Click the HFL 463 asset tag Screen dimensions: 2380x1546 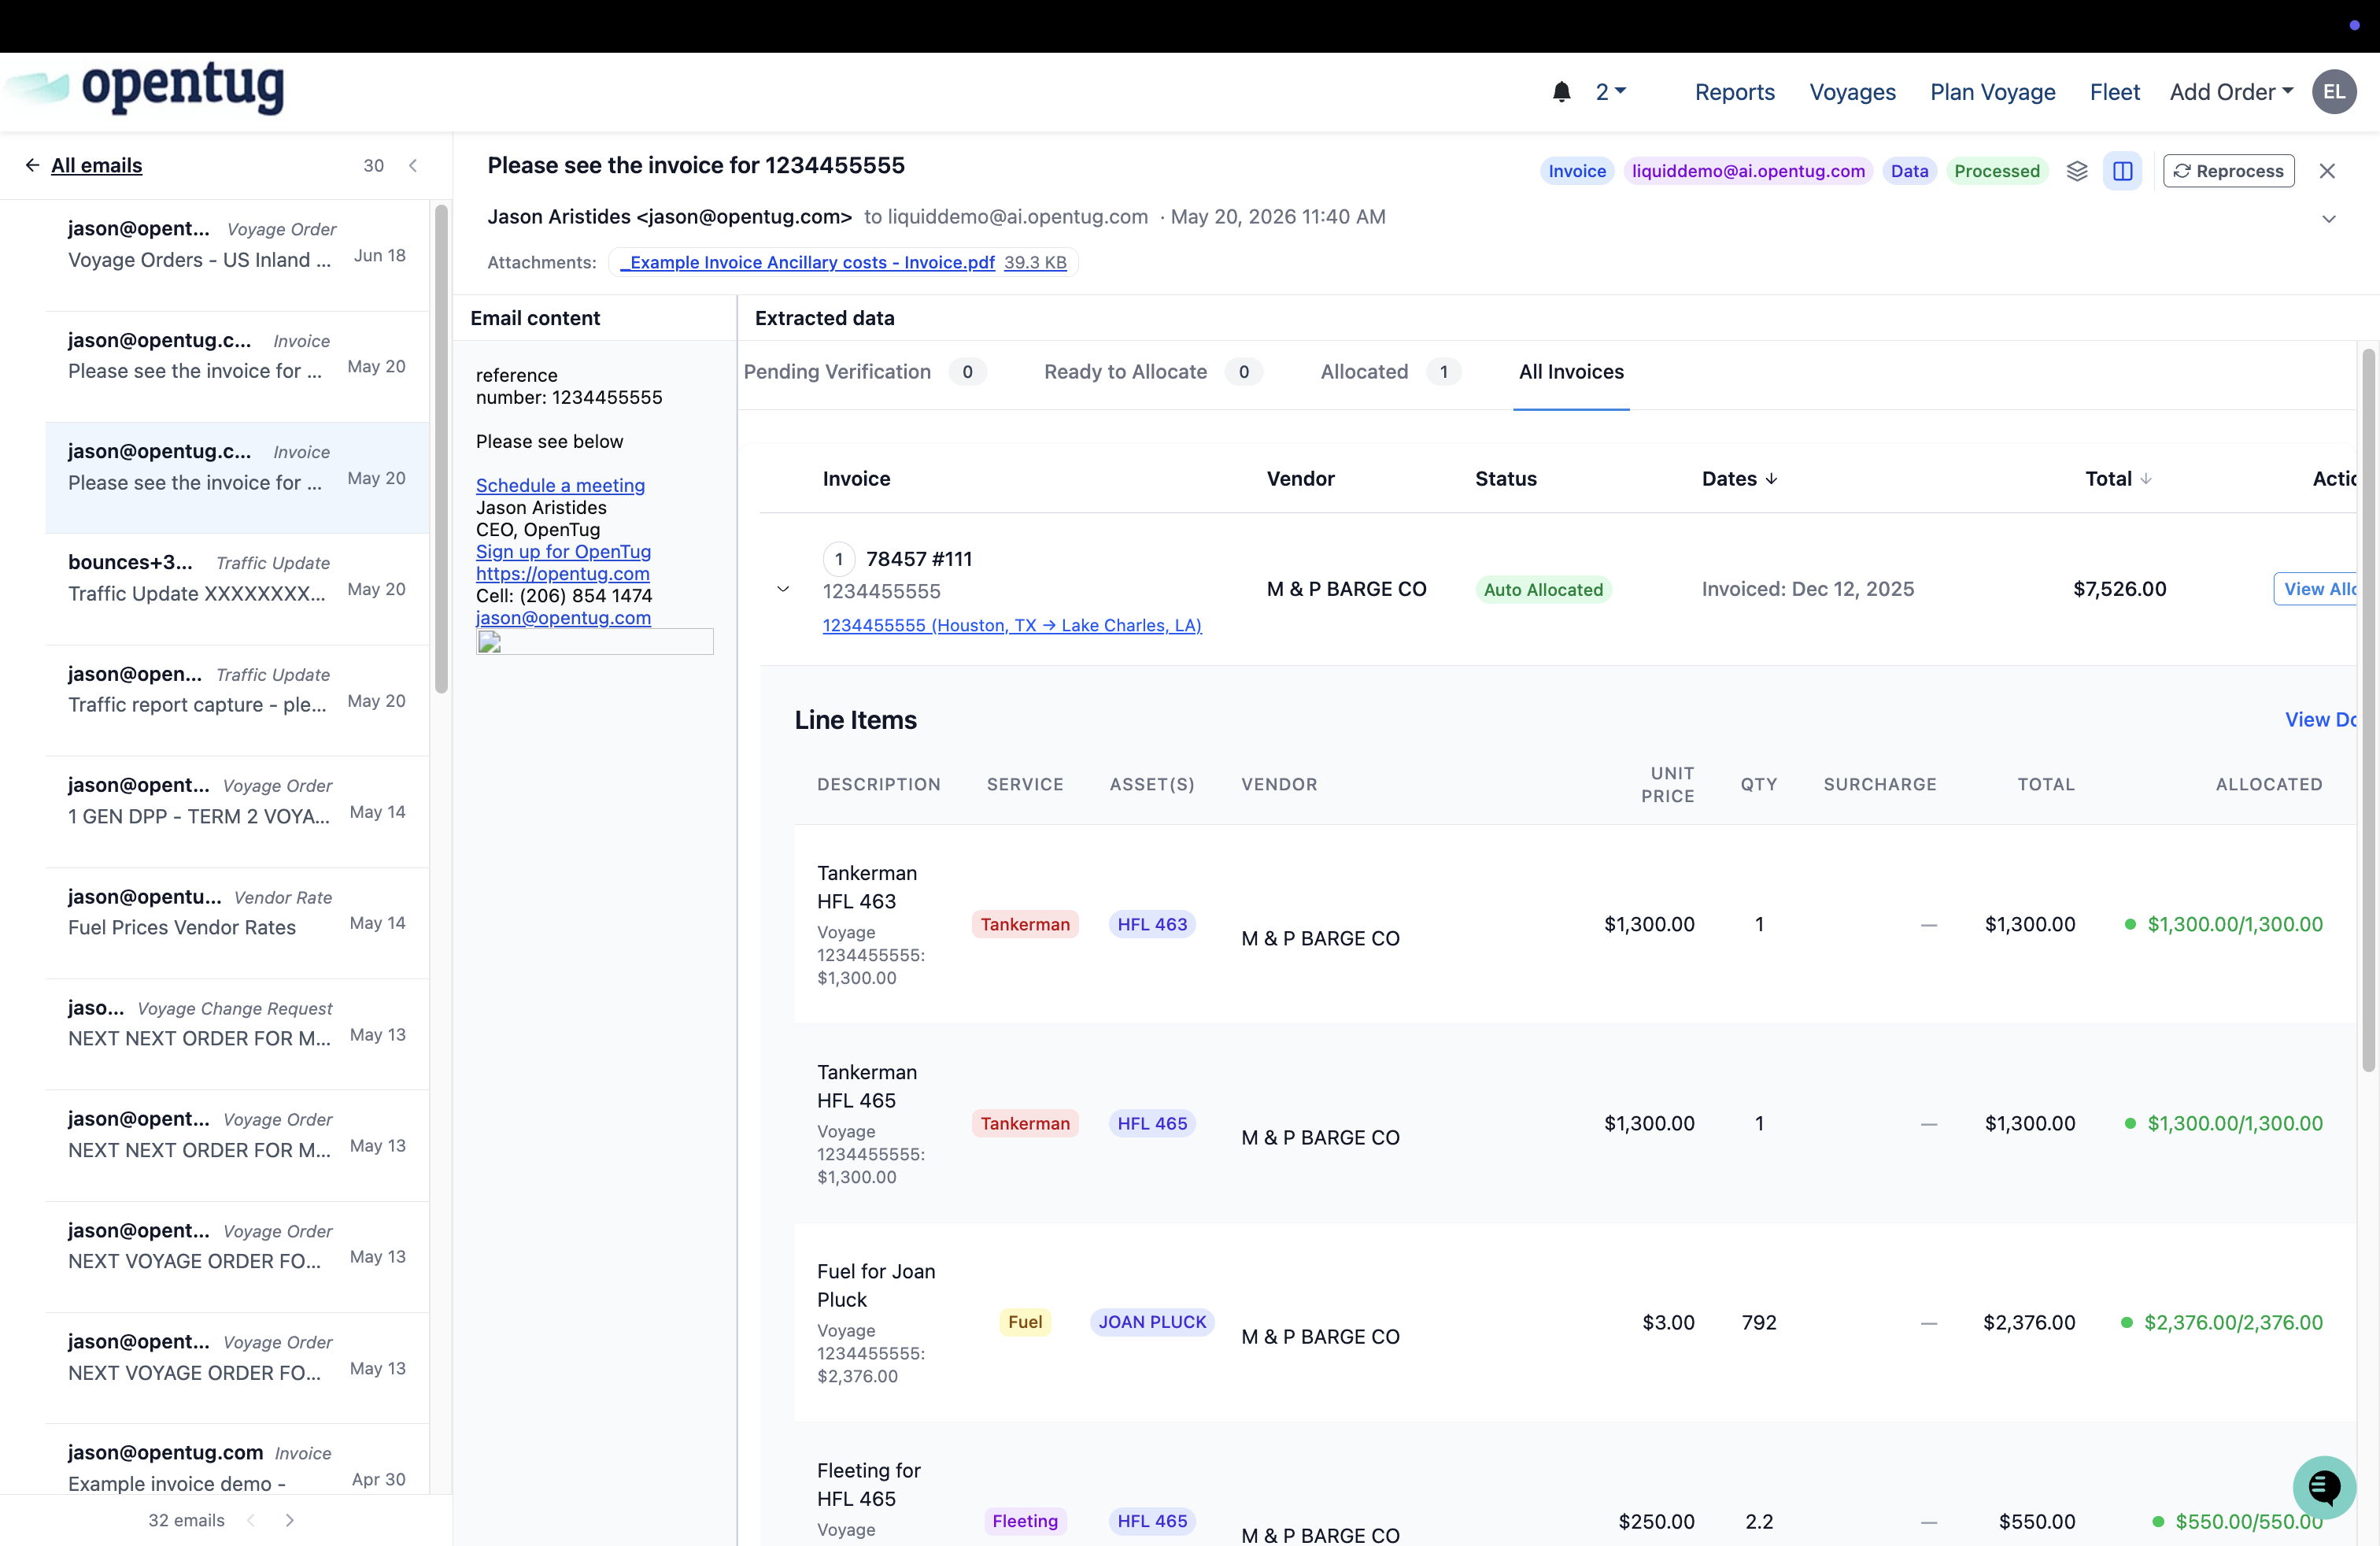pyautogui.click(x=1152, y=924)
